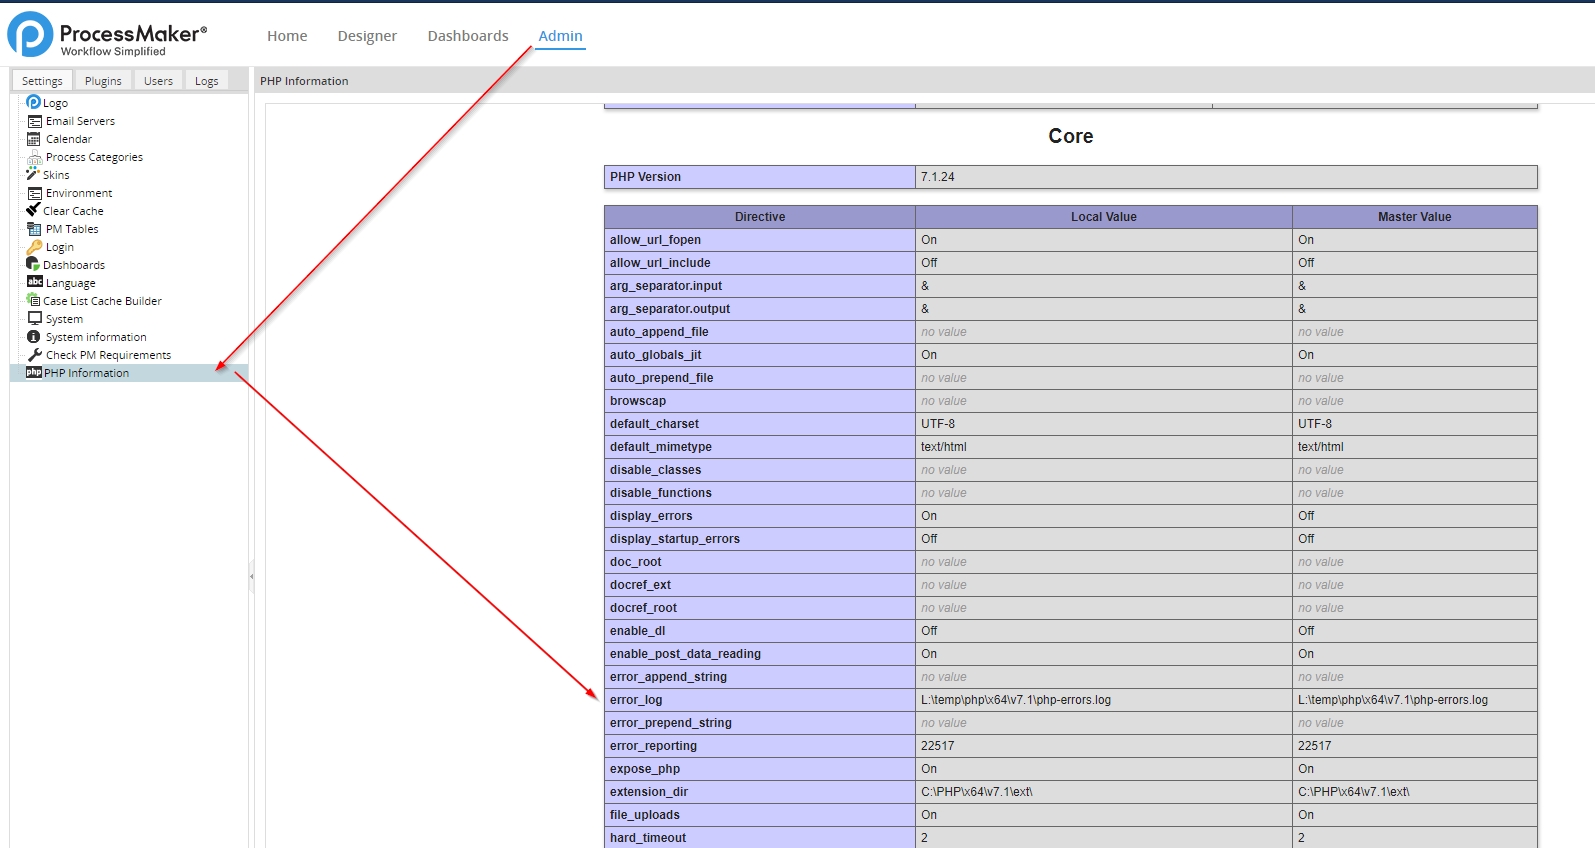
Task: Open Case List Cache Builder
Action: coord(102,301)
